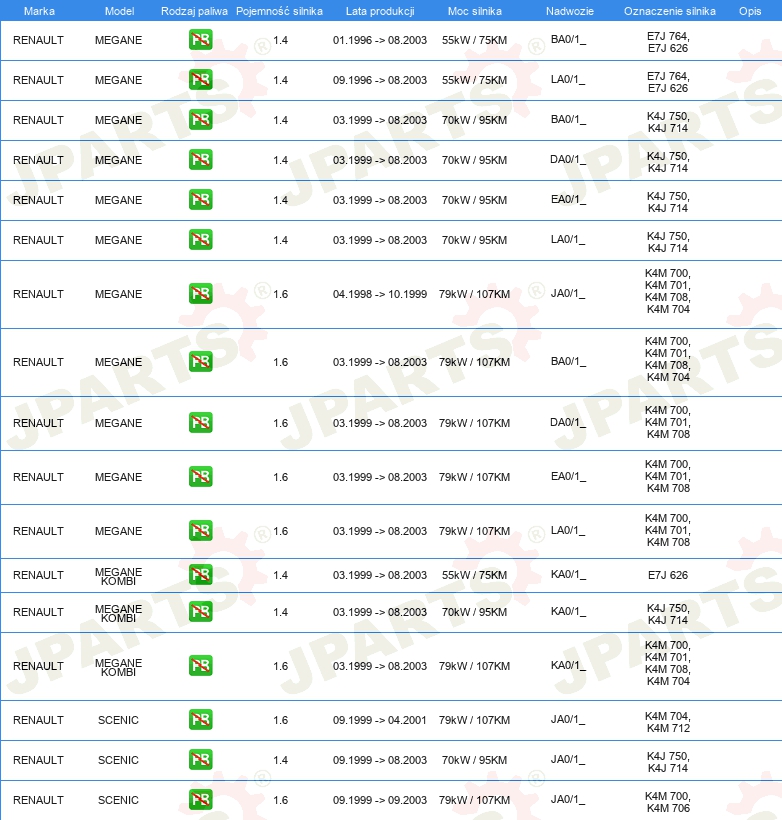Viewport: 782px width, 820px height.
Task: Click petrol icon for Megane 1.4 70kW LA0/1_
Action: 201,240
